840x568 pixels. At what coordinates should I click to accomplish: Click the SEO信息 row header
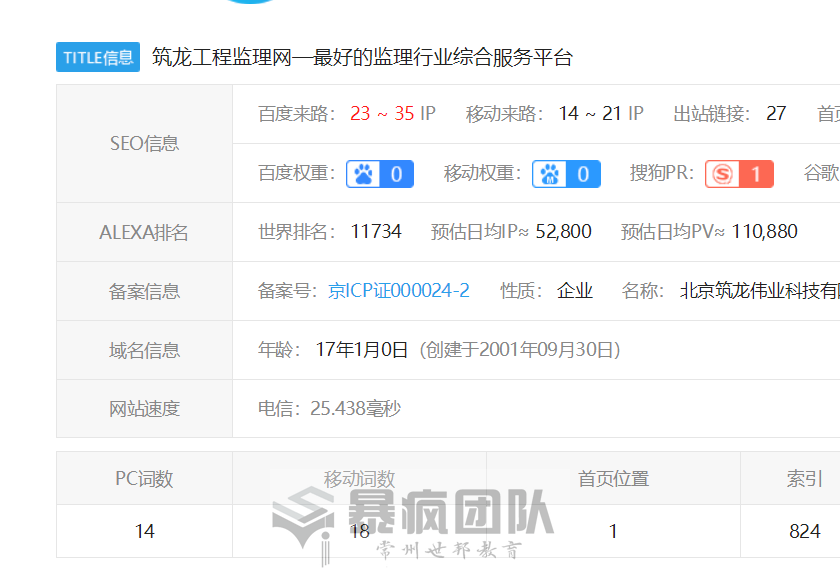coord(145,144)
